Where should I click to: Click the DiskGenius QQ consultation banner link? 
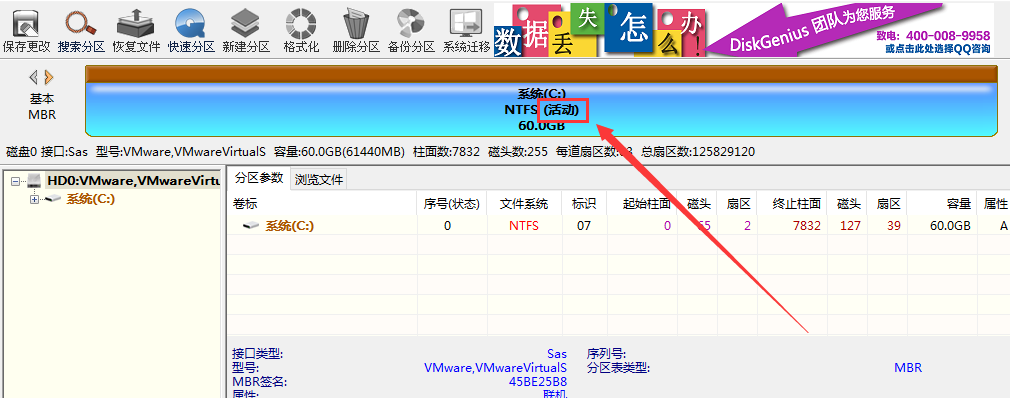click(937, 48)
